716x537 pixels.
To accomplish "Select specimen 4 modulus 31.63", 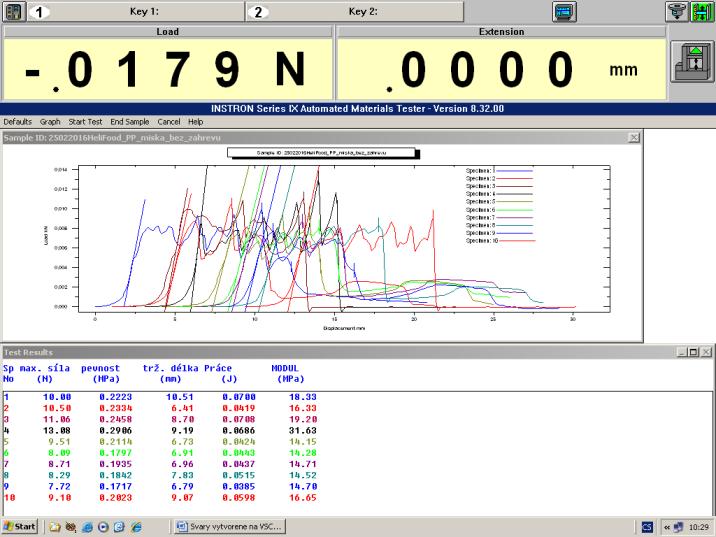I will tap(303, 431).
